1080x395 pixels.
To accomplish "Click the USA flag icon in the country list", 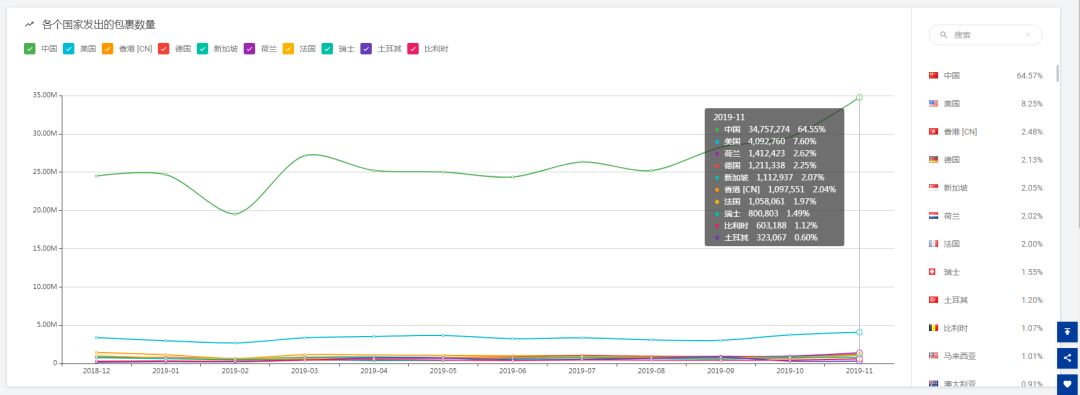I will [933, 103].
